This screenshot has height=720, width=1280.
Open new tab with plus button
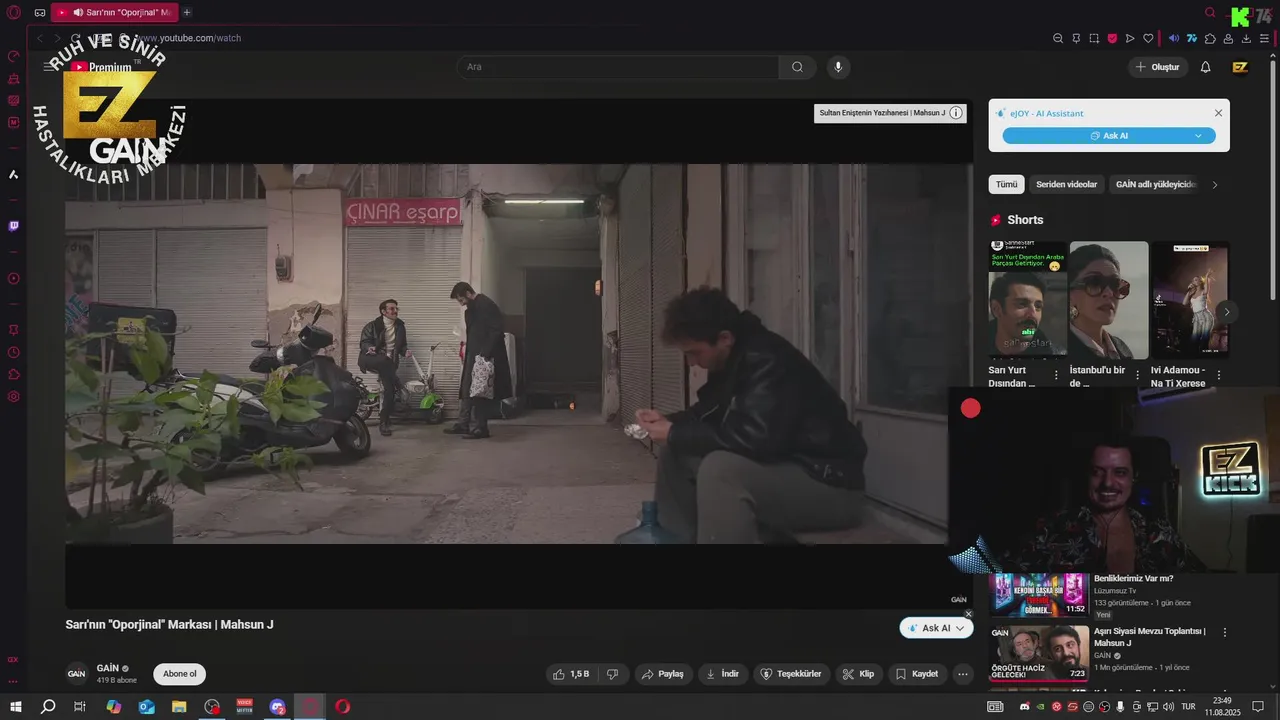coord(186,12)
